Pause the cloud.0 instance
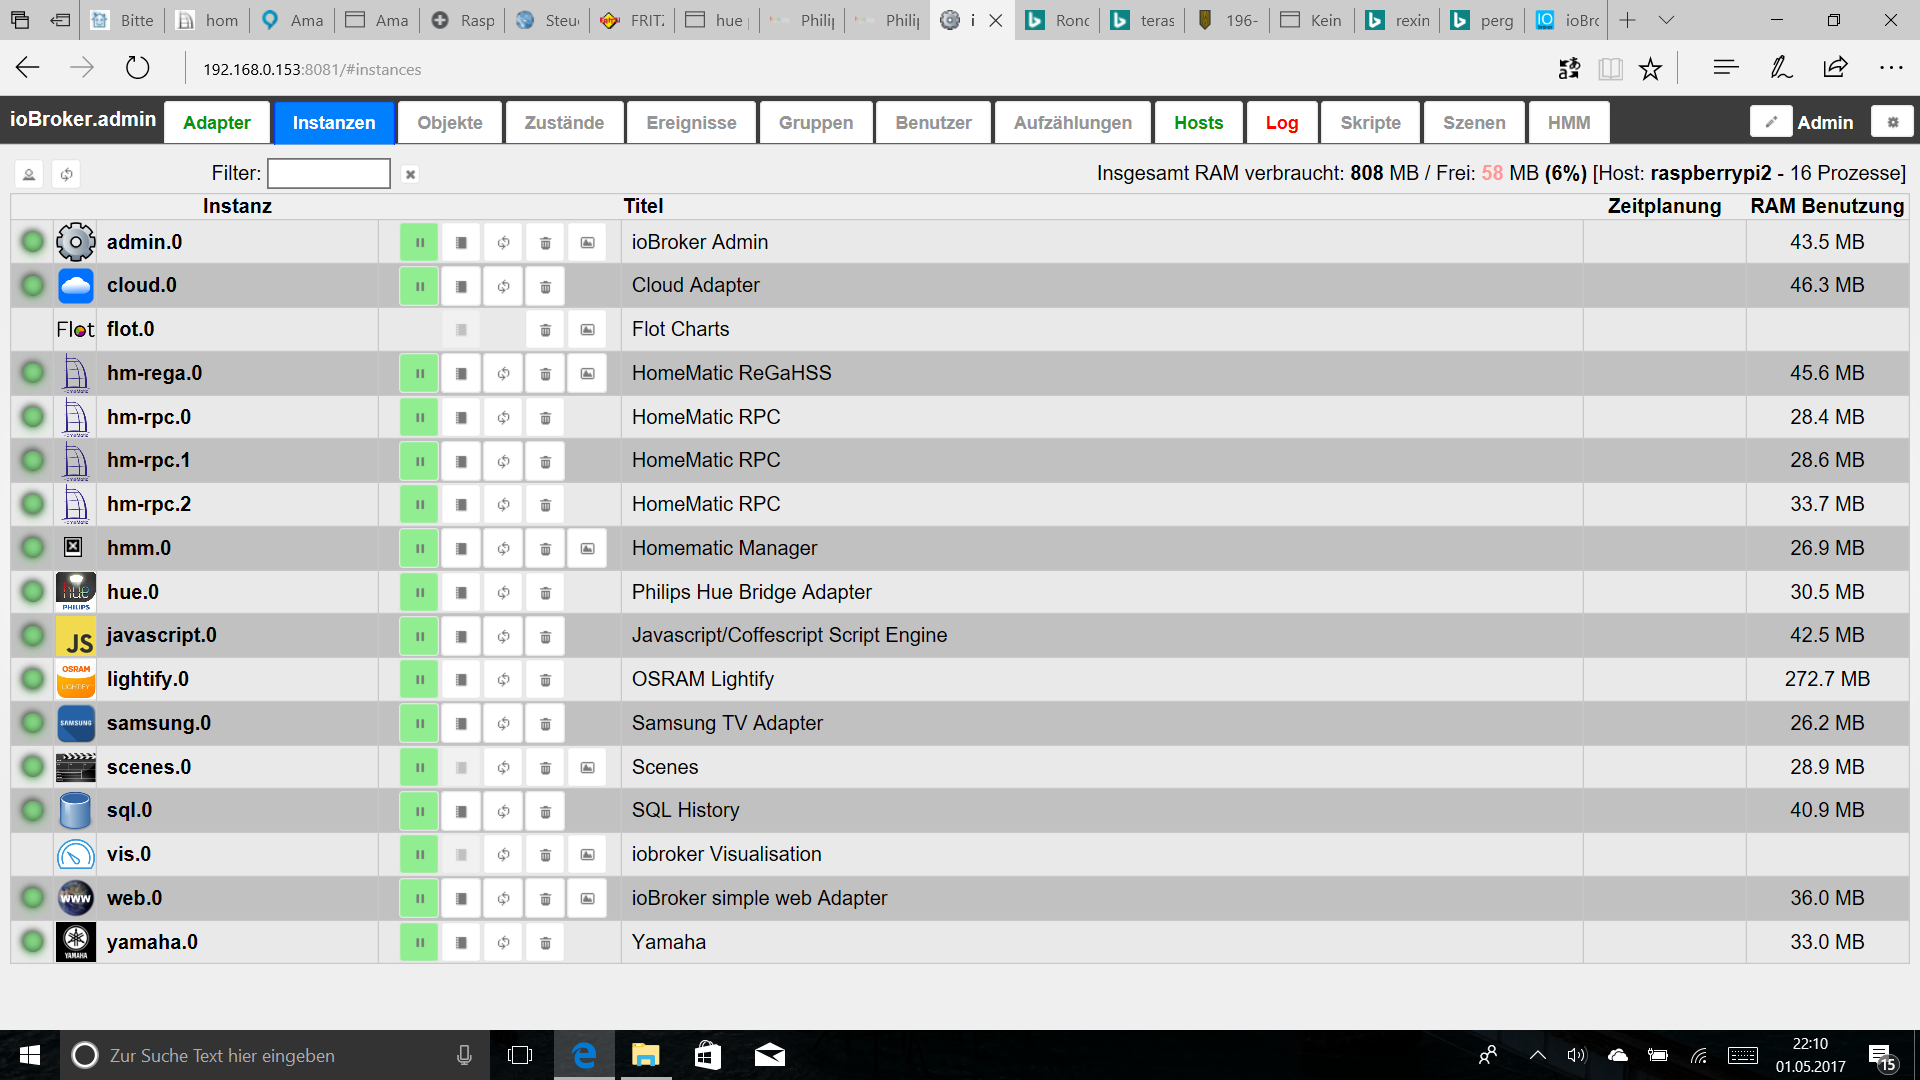 tap(419, 286)
